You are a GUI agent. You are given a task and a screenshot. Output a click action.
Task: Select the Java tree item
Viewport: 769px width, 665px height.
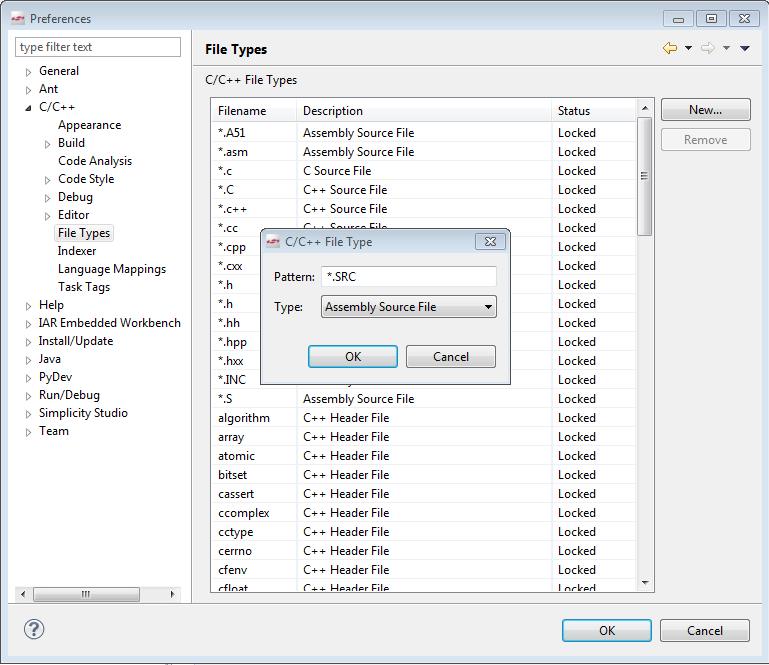(50, 359)
